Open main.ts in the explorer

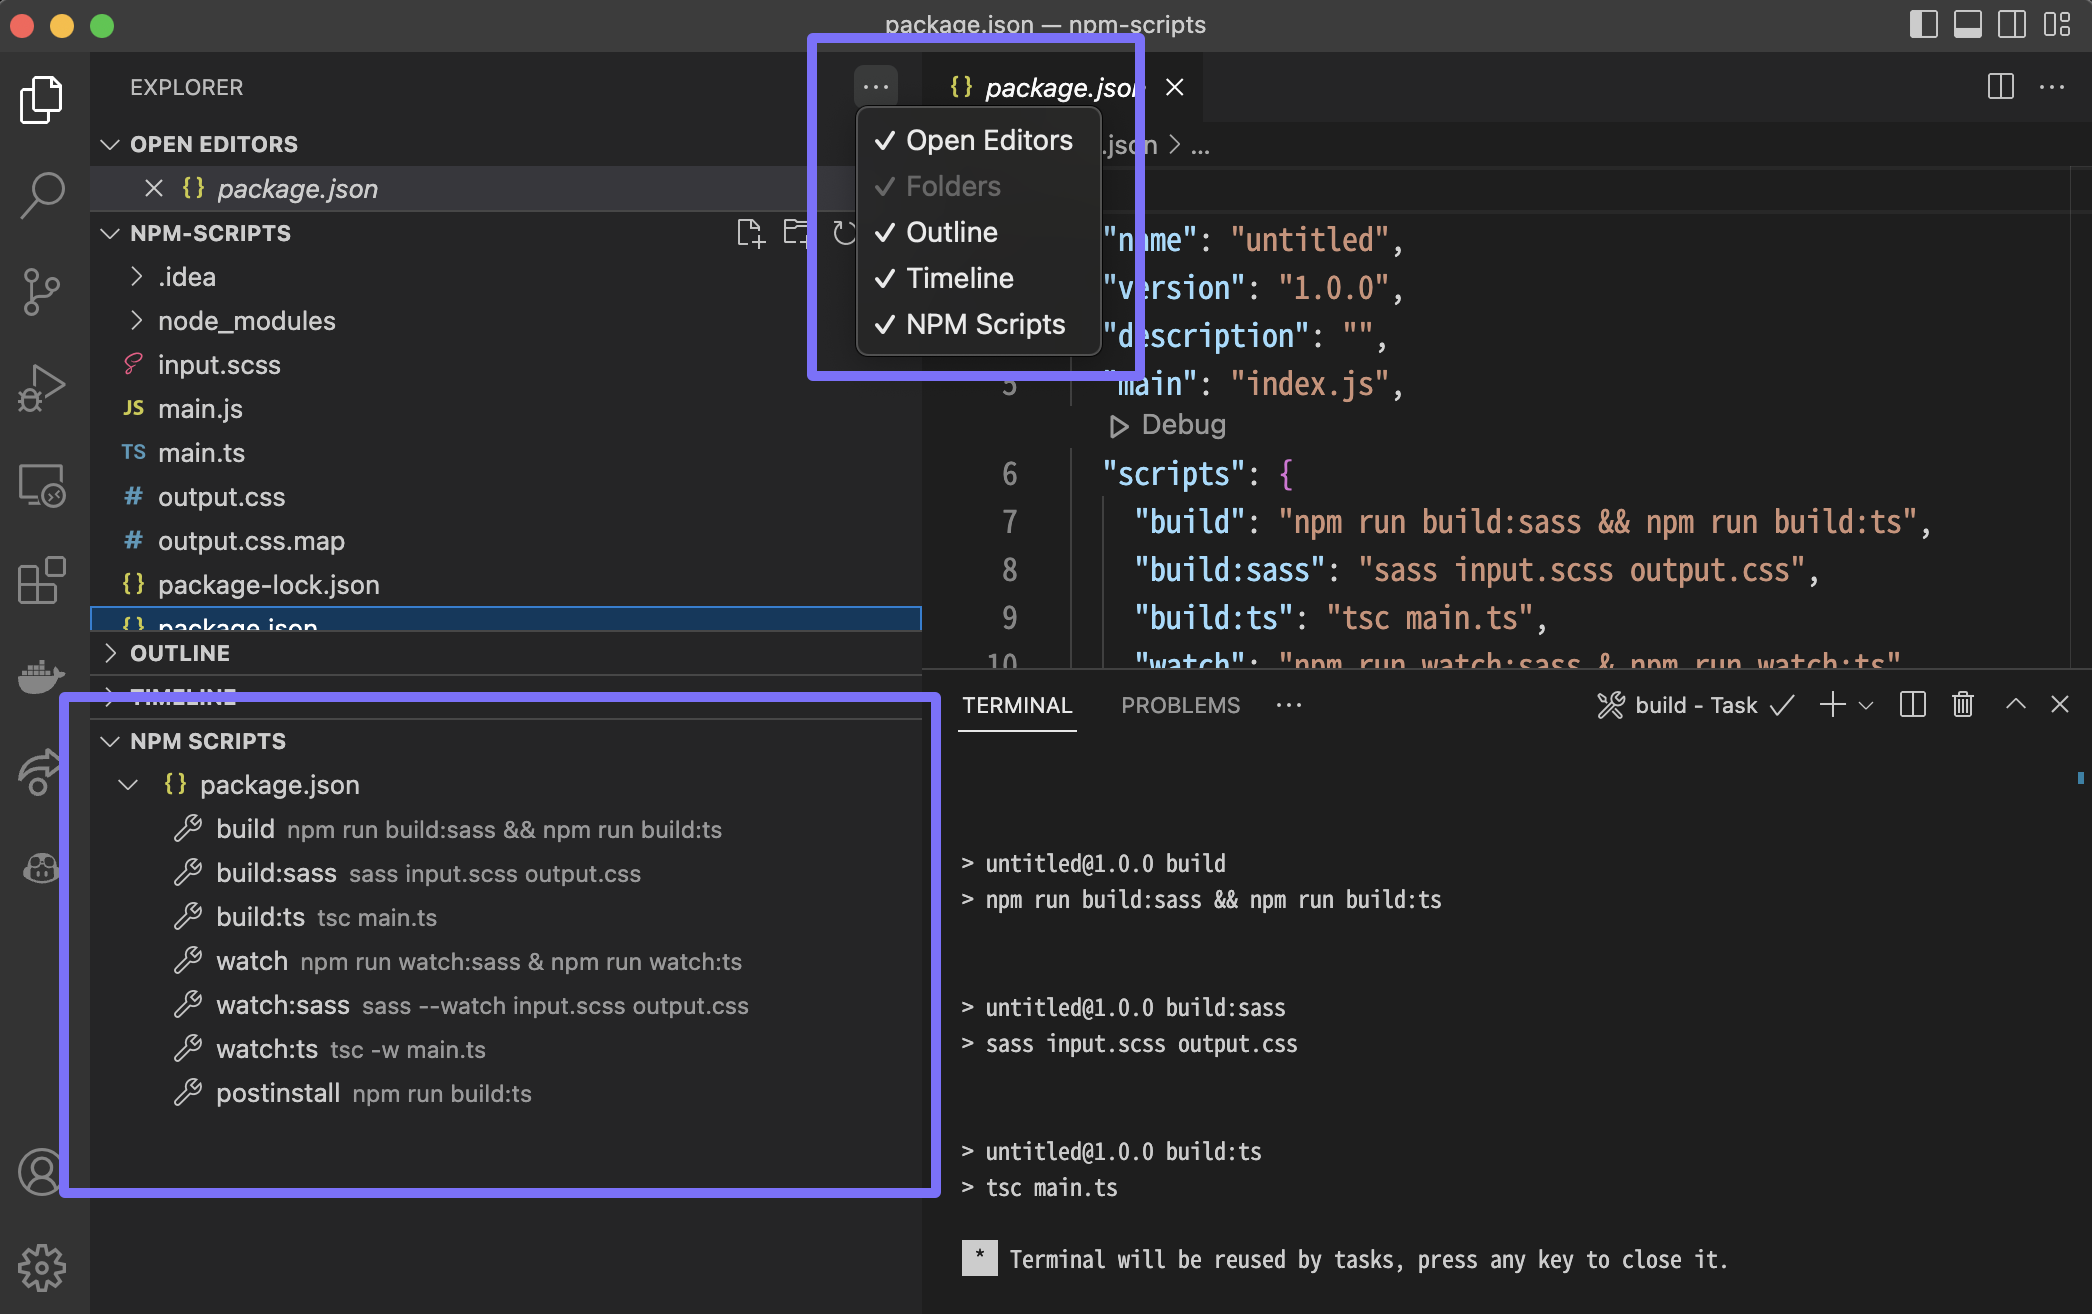[201, 453]
